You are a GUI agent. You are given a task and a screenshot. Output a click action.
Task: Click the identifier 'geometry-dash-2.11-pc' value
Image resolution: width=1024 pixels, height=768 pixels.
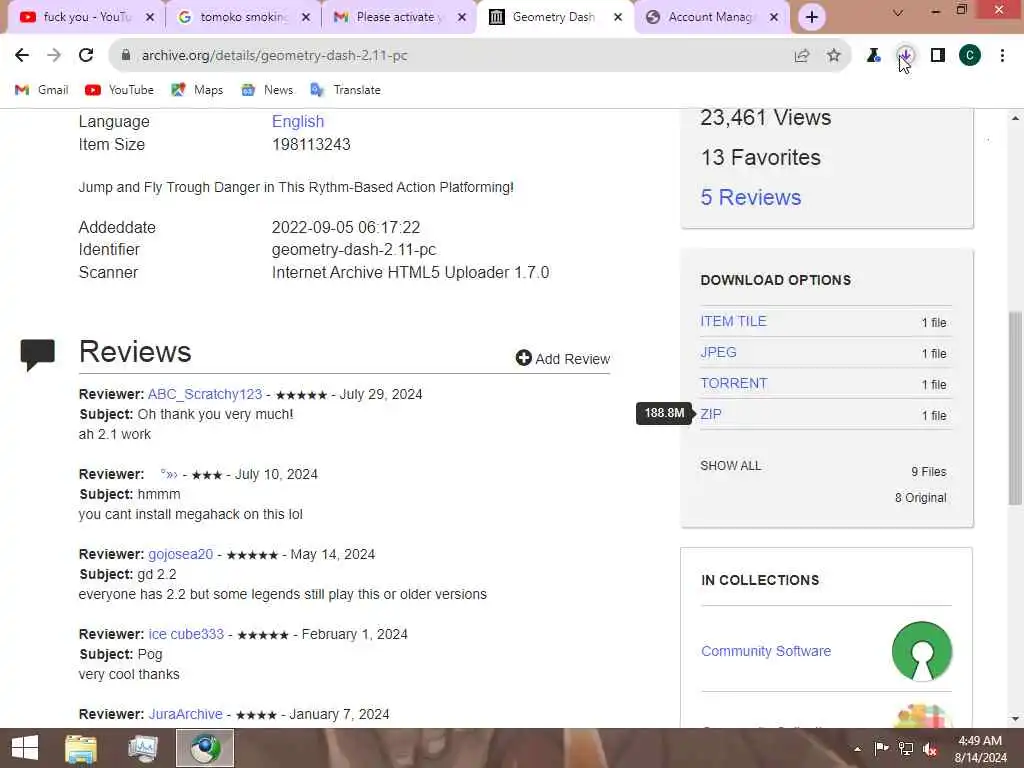(x=354, y=249)
